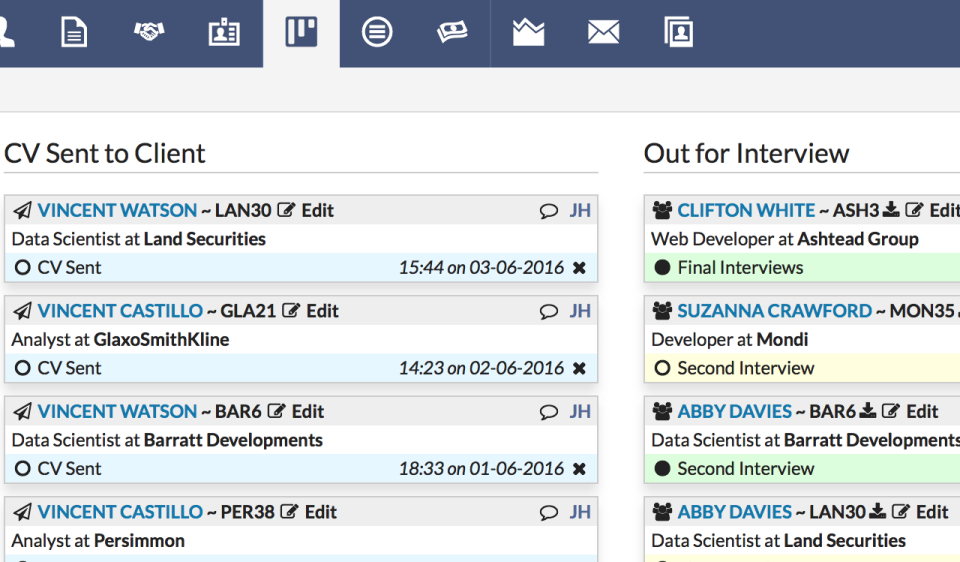Open the area chart reports icon
Screen dimensions: 960x562
(x=528, y=33)
